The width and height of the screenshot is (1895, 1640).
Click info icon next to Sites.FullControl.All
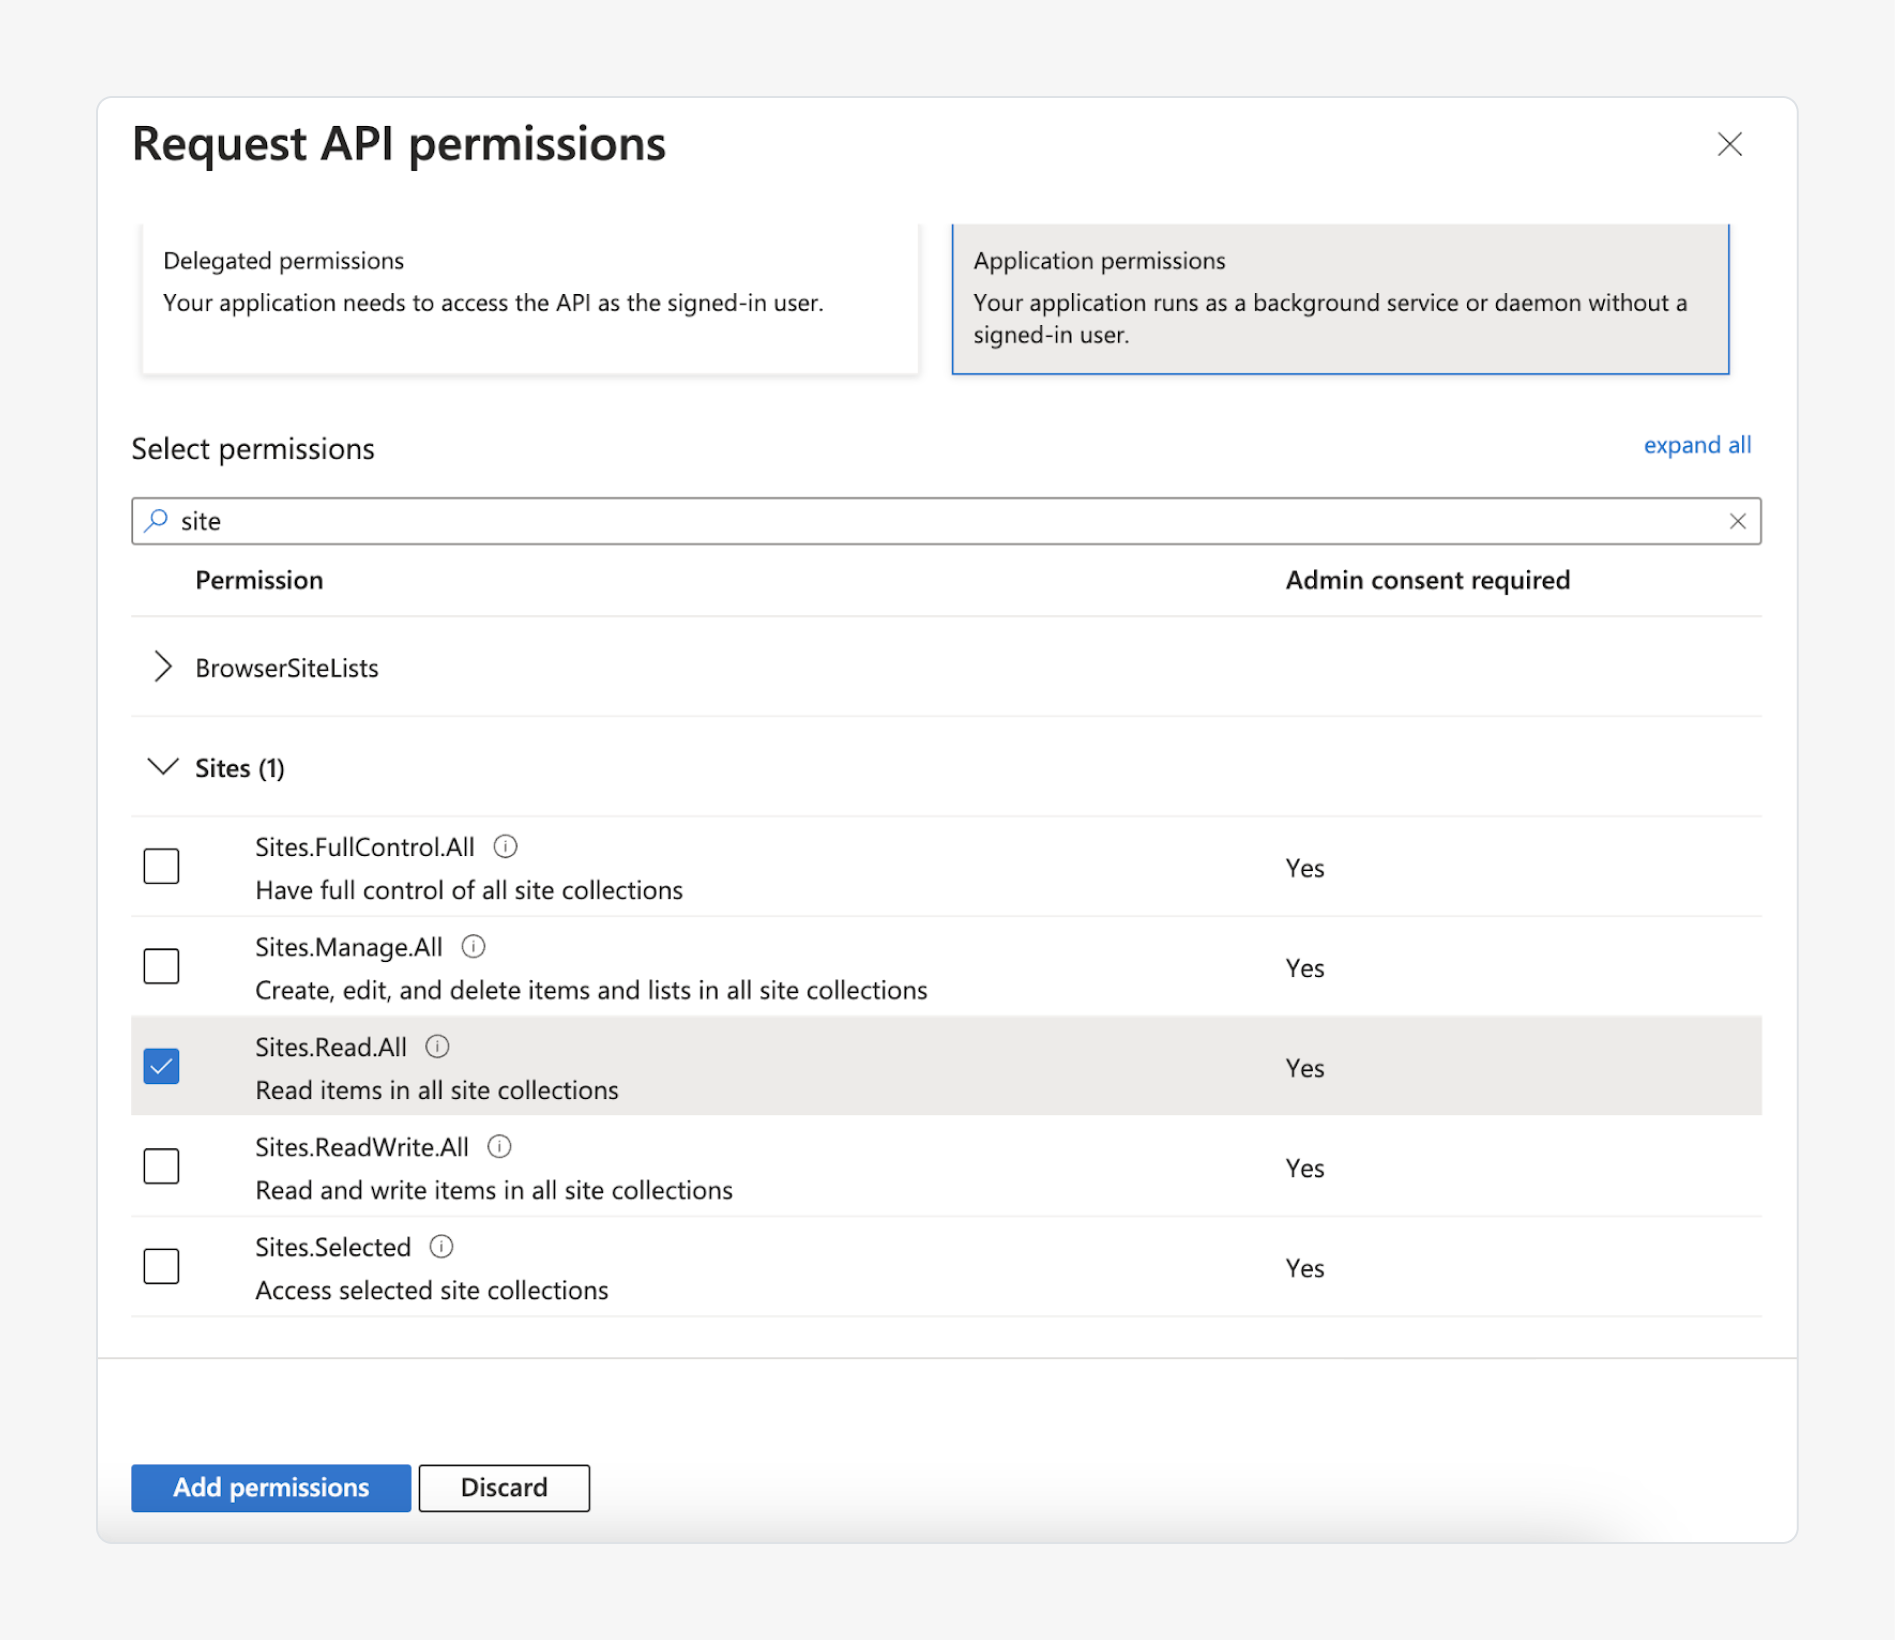tap(505, 847)
